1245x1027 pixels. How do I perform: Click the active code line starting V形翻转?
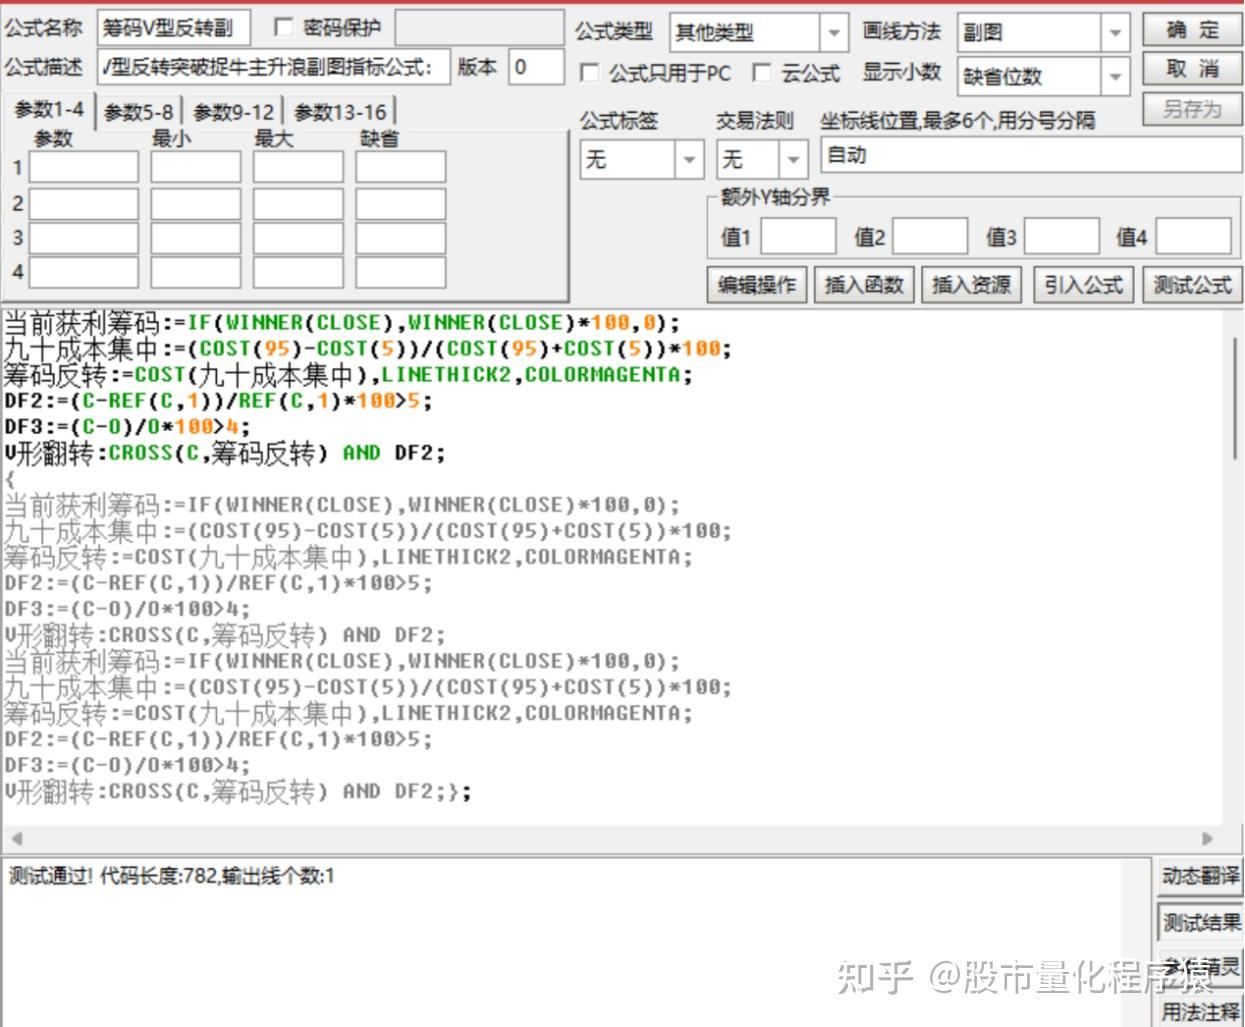[x=225, y=453]
